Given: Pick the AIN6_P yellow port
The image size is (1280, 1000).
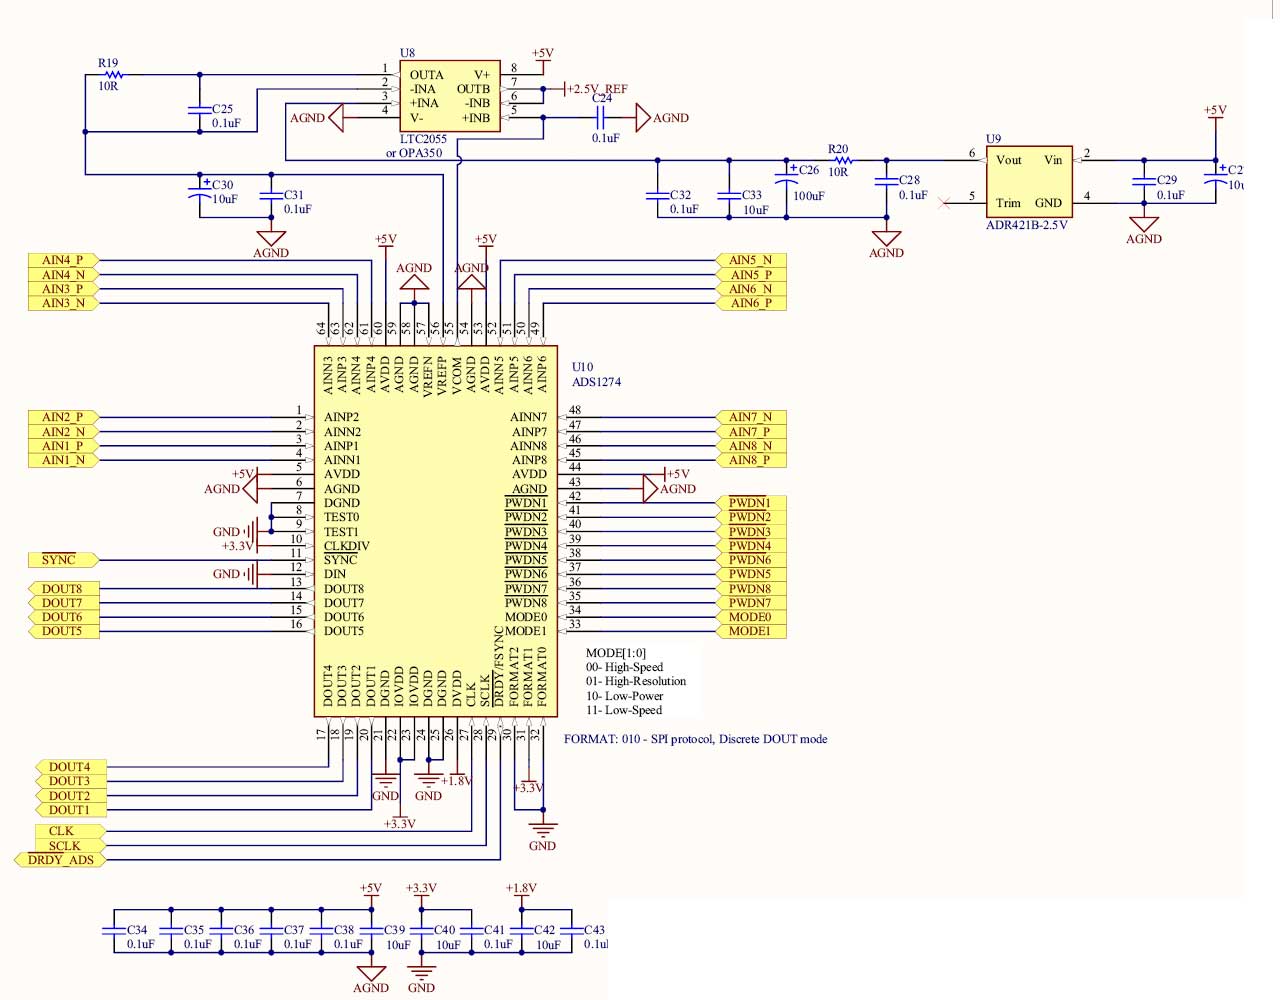Looking at the screenshot, I should point(751,303).
